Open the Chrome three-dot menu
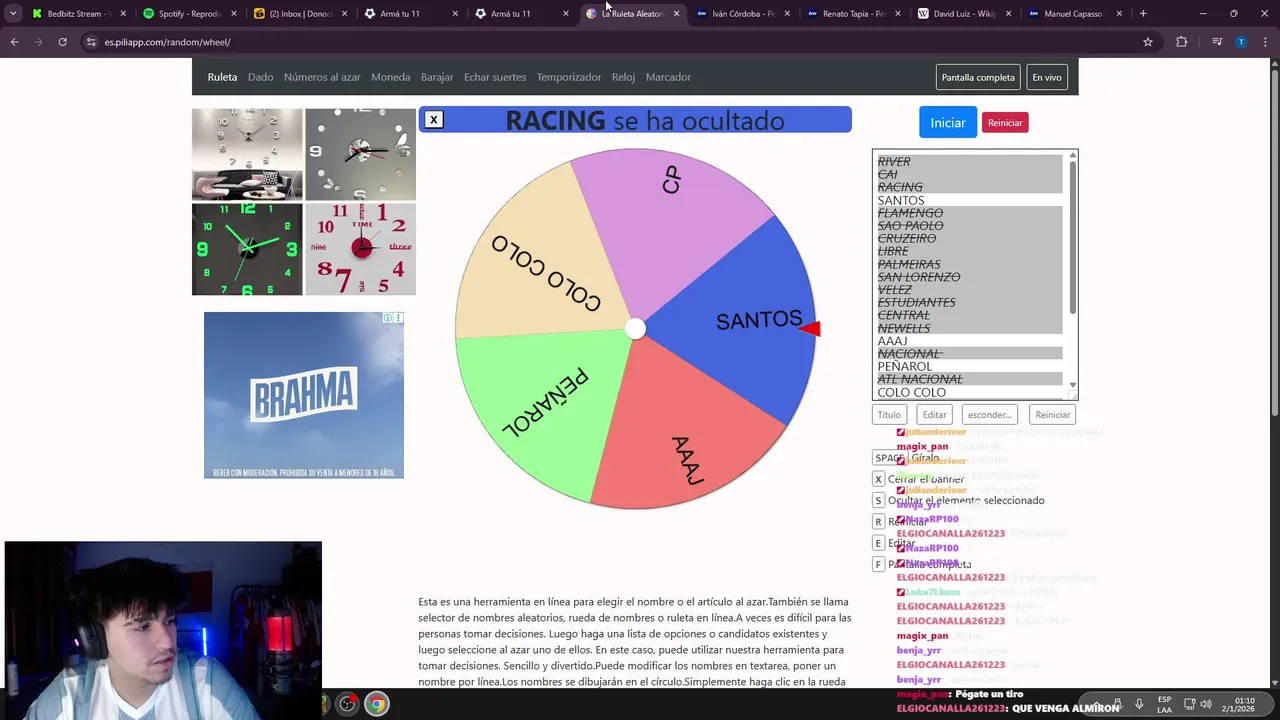 1265,42
